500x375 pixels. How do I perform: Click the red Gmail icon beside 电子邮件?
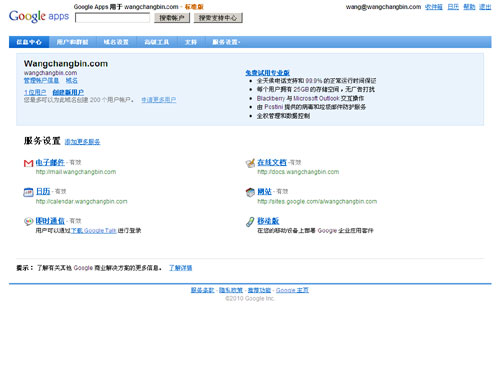click(29, 163)
